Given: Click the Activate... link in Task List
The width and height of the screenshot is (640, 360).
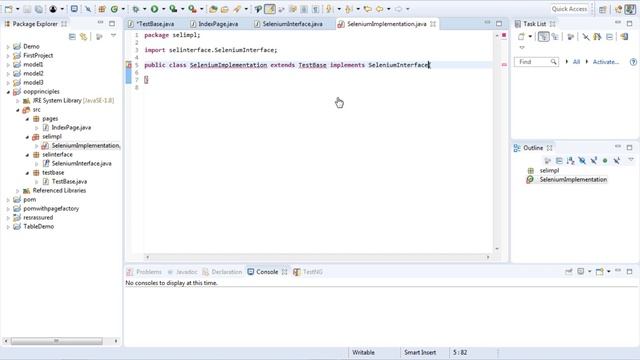Looking at the screenshot, I should [606, 62].
